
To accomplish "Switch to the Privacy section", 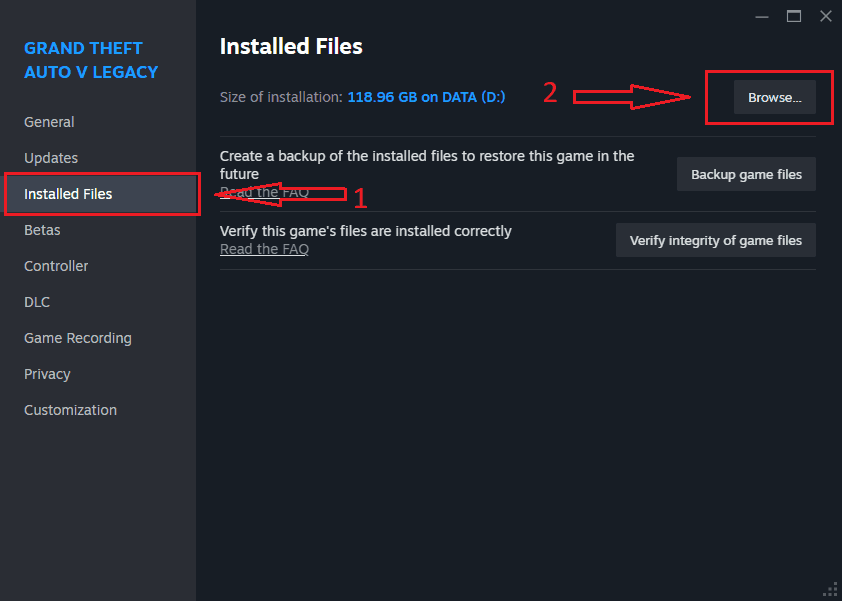I will click(x=47, y=374).
